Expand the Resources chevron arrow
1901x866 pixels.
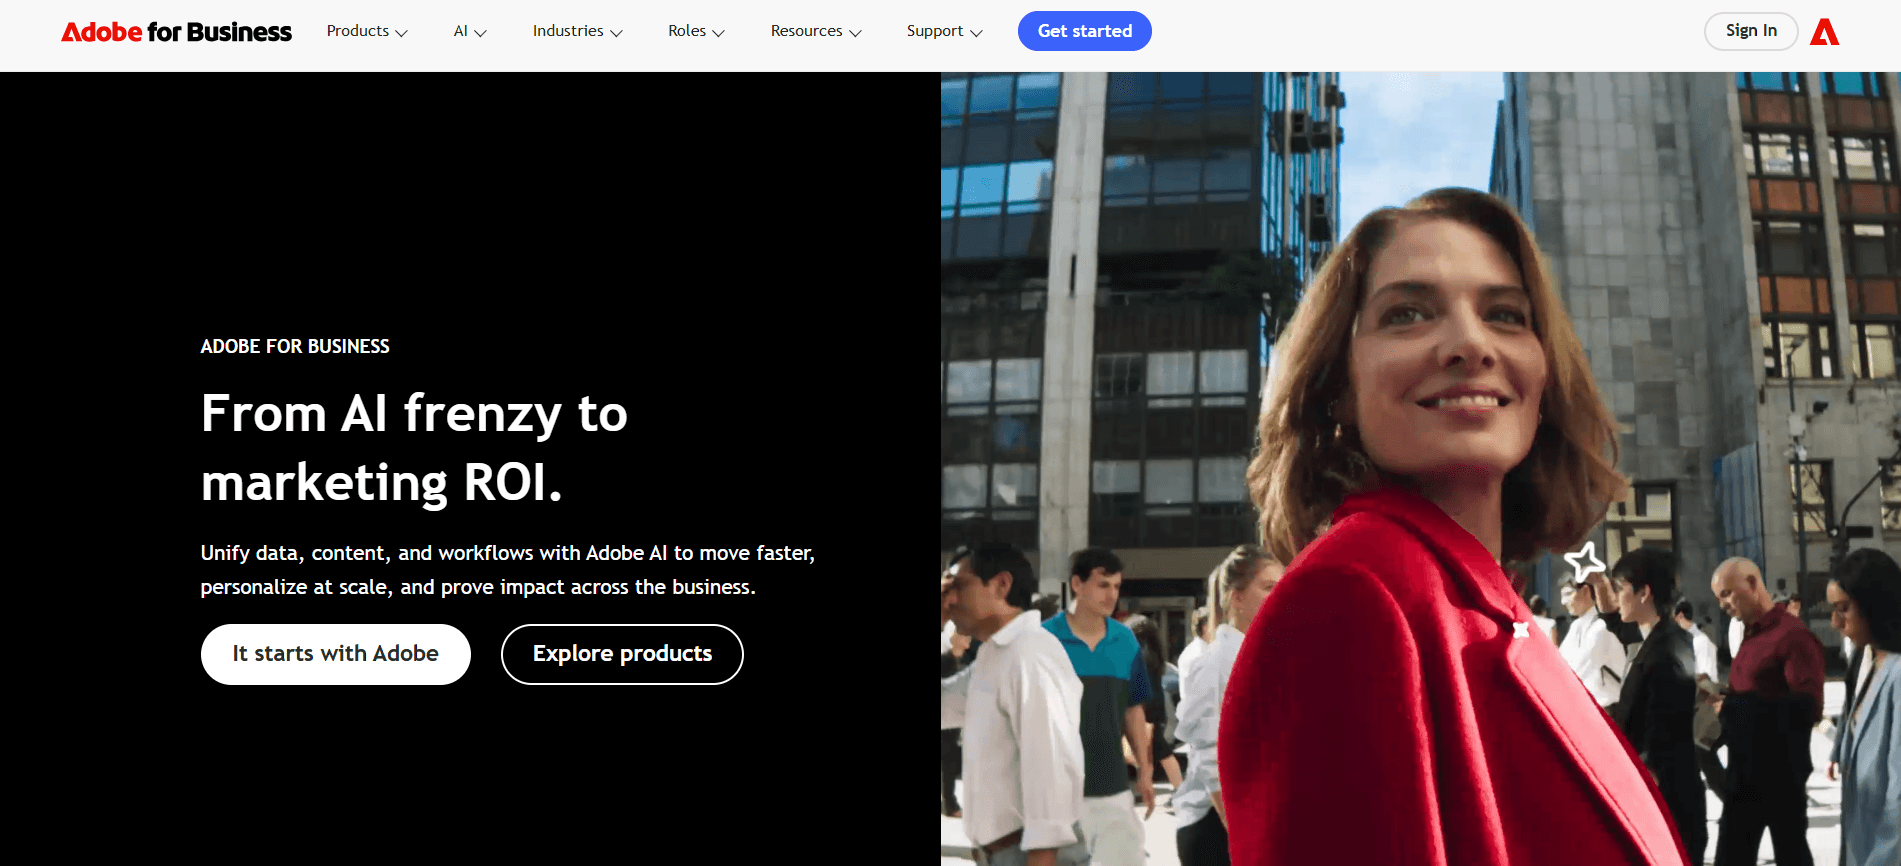pos(855,33)
